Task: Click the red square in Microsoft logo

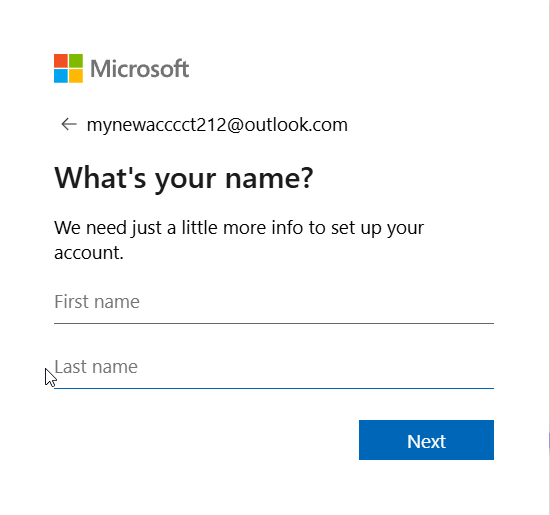Action: pyautogui.click(x=61, y=61)
